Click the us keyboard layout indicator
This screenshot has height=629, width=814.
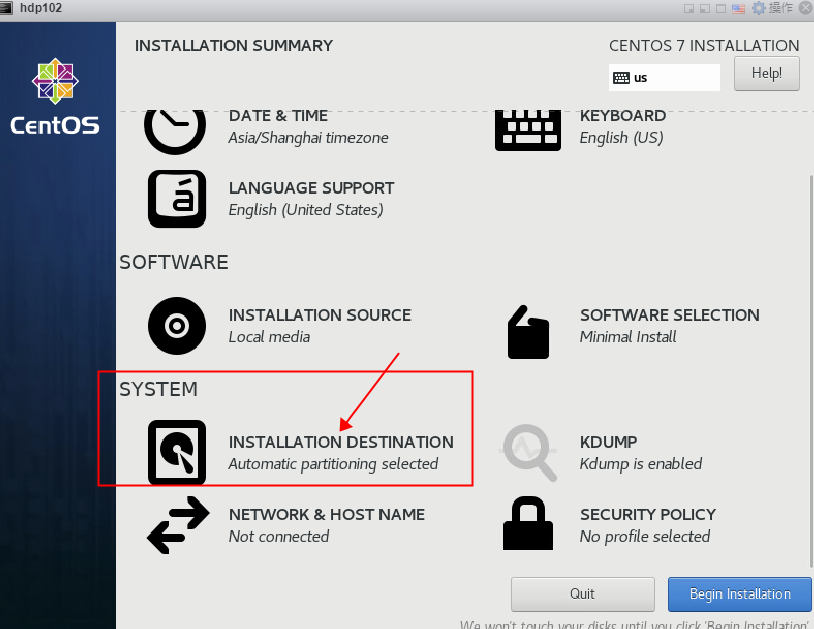point(664,78)
